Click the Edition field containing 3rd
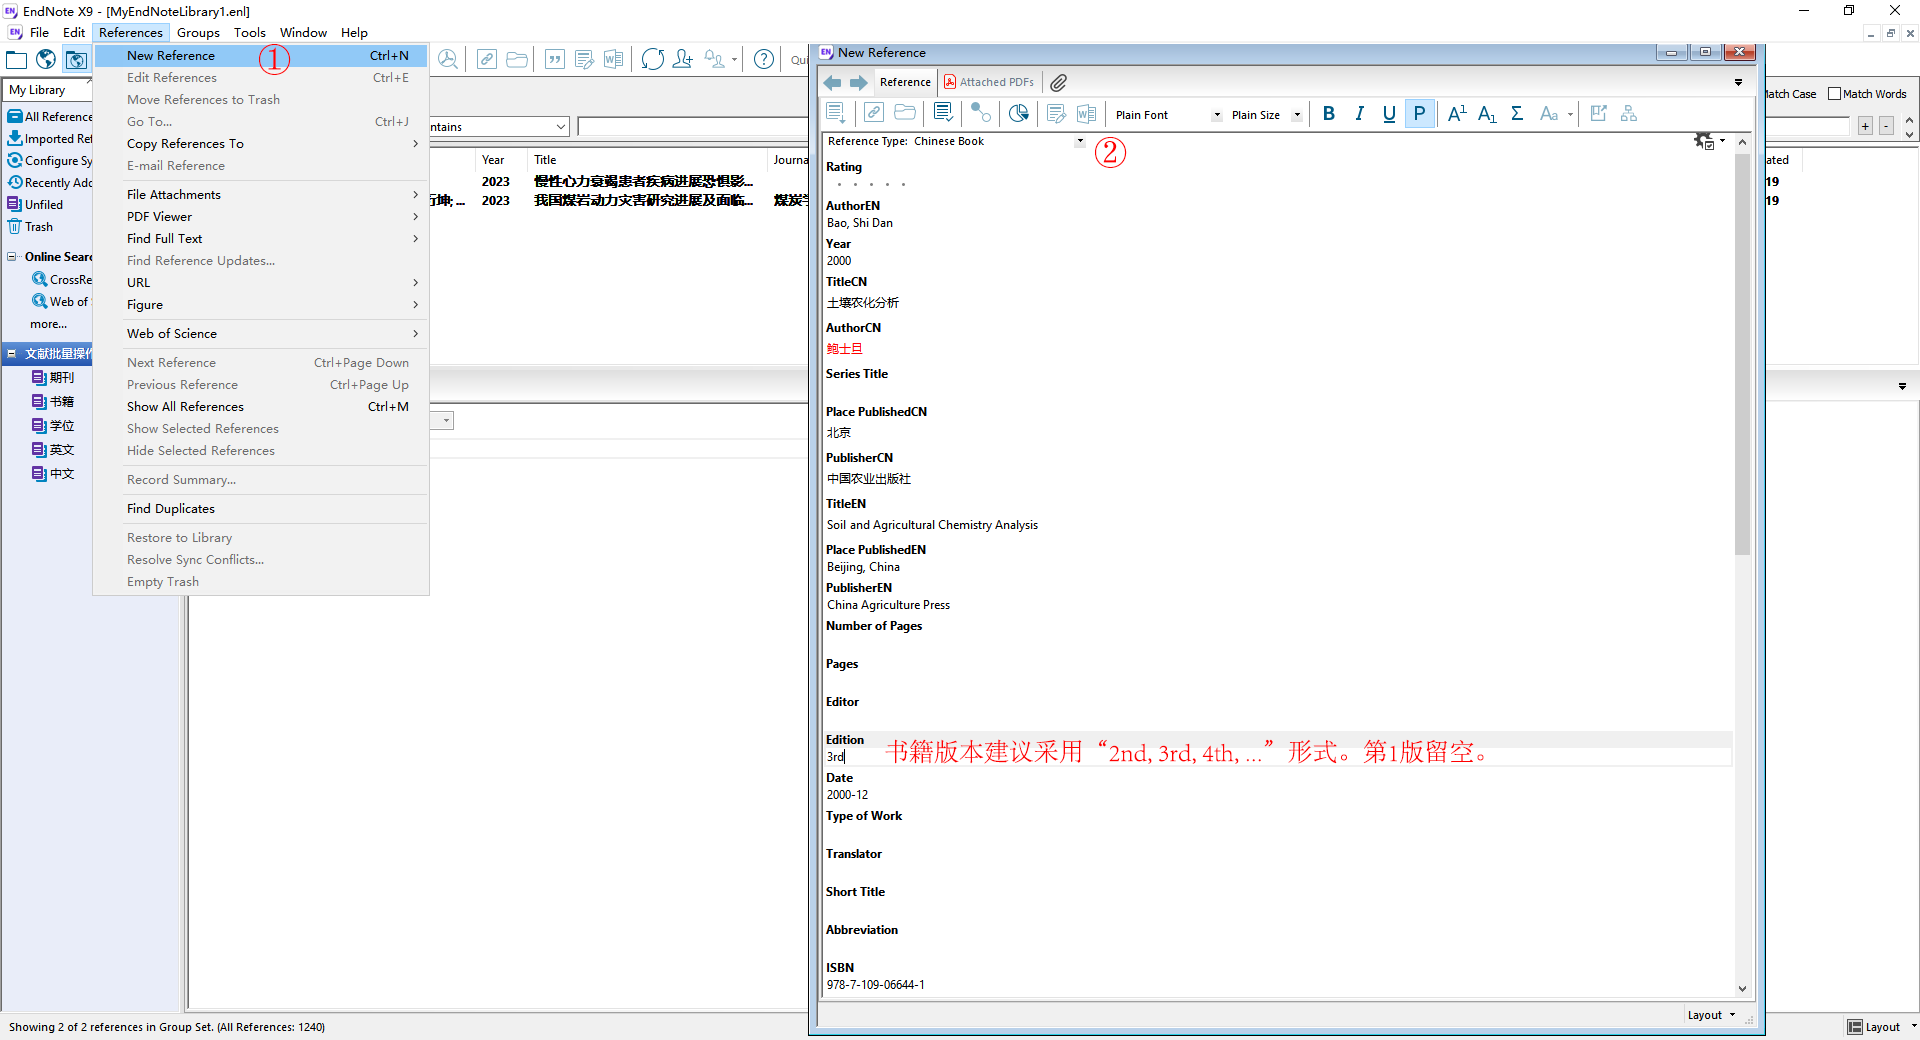 point(1278,757)
